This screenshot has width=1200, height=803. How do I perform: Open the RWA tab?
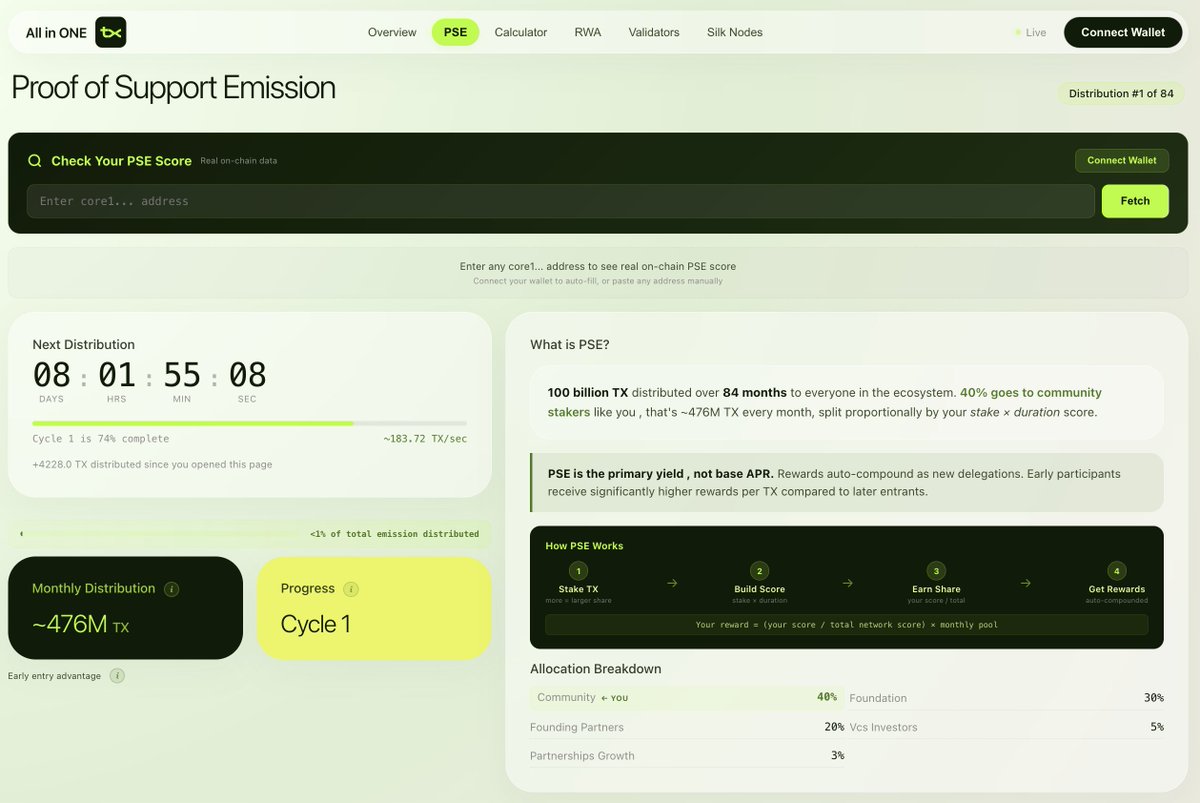(x=588, y=33)
